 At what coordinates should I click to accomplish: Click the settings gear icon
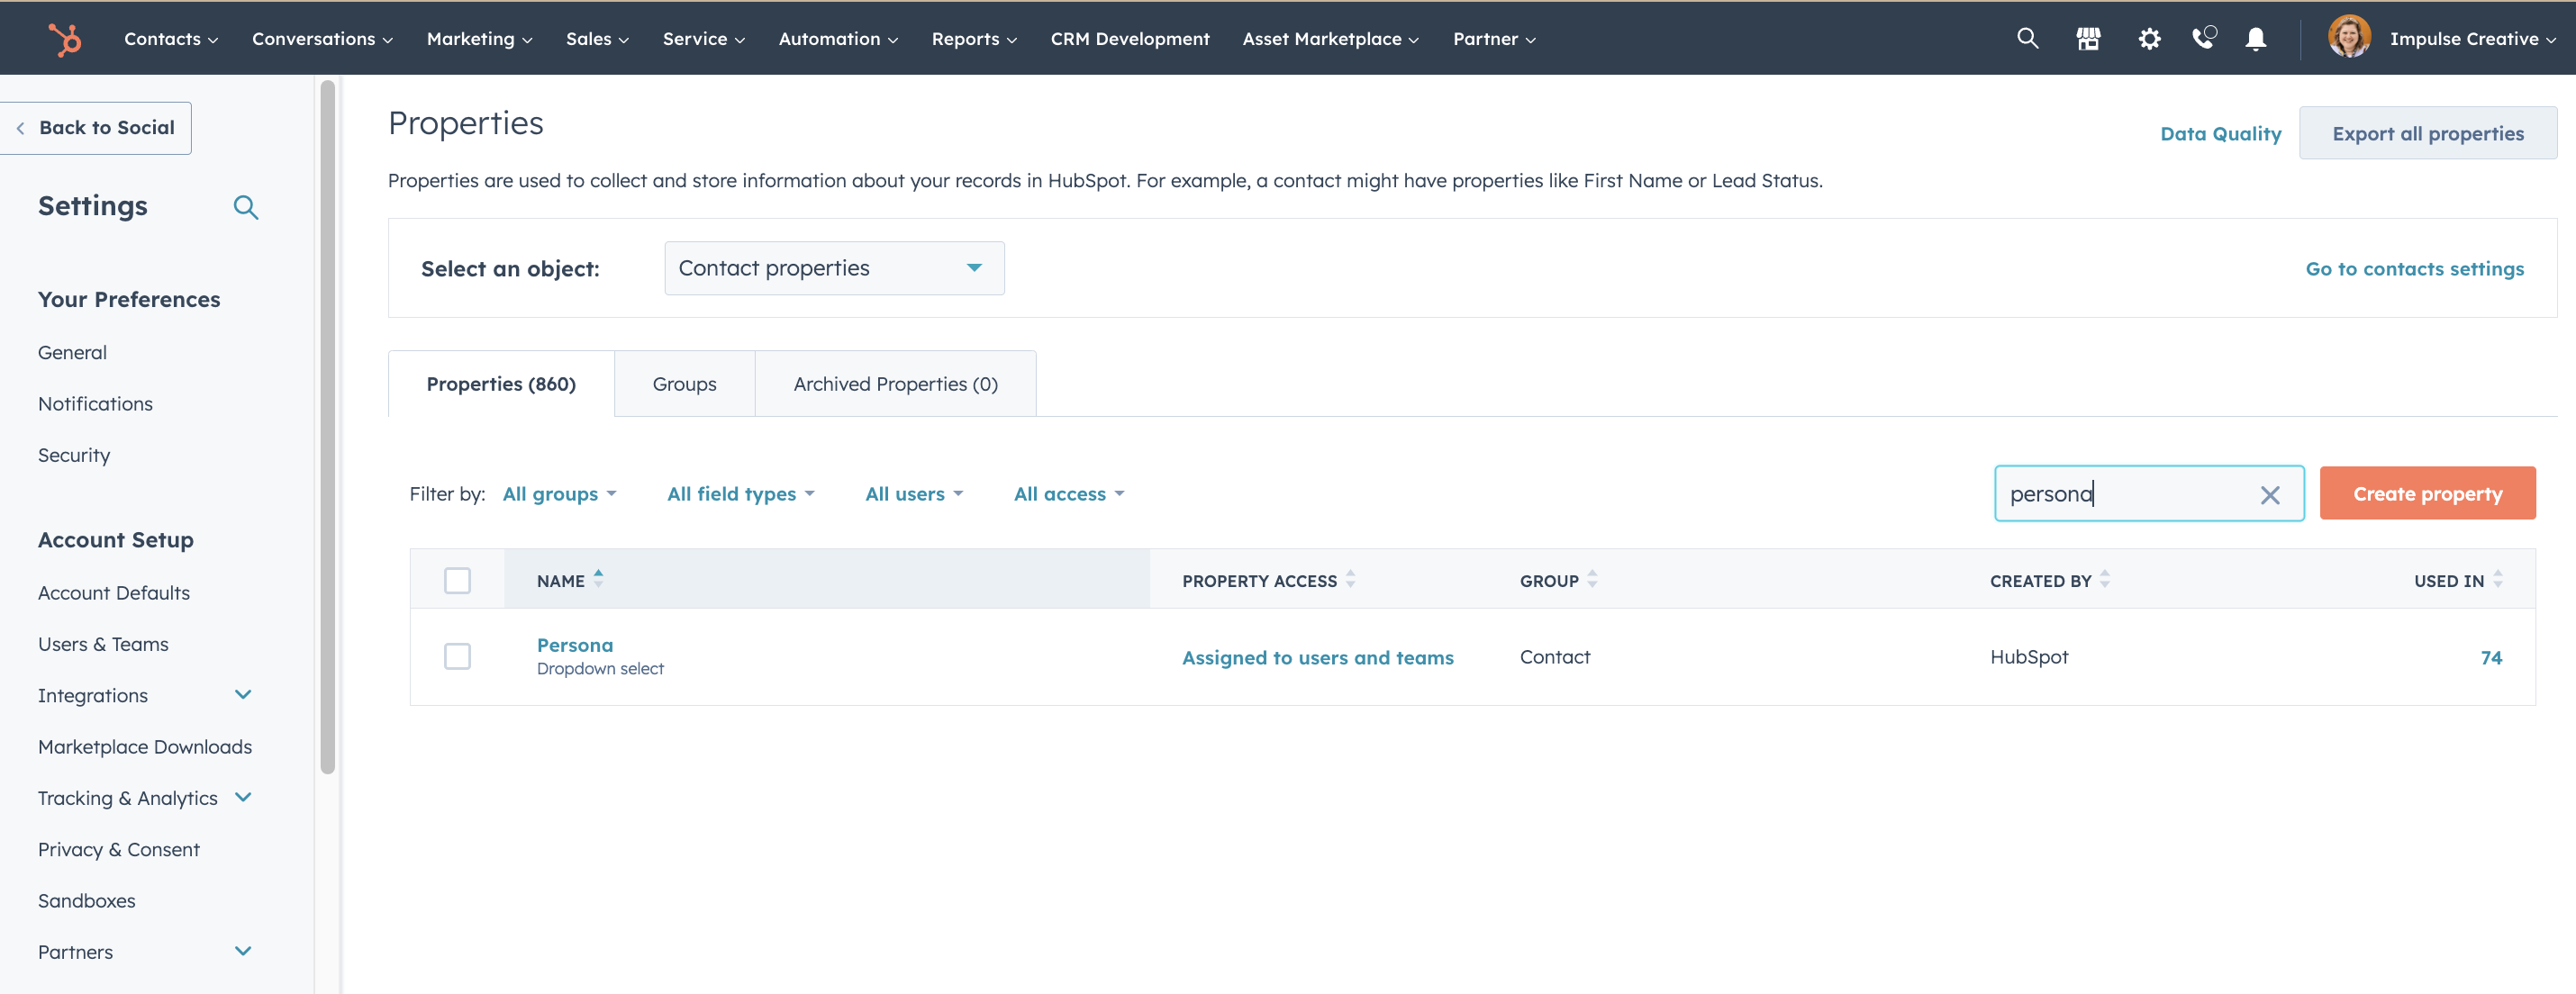tap(2149, 39)
